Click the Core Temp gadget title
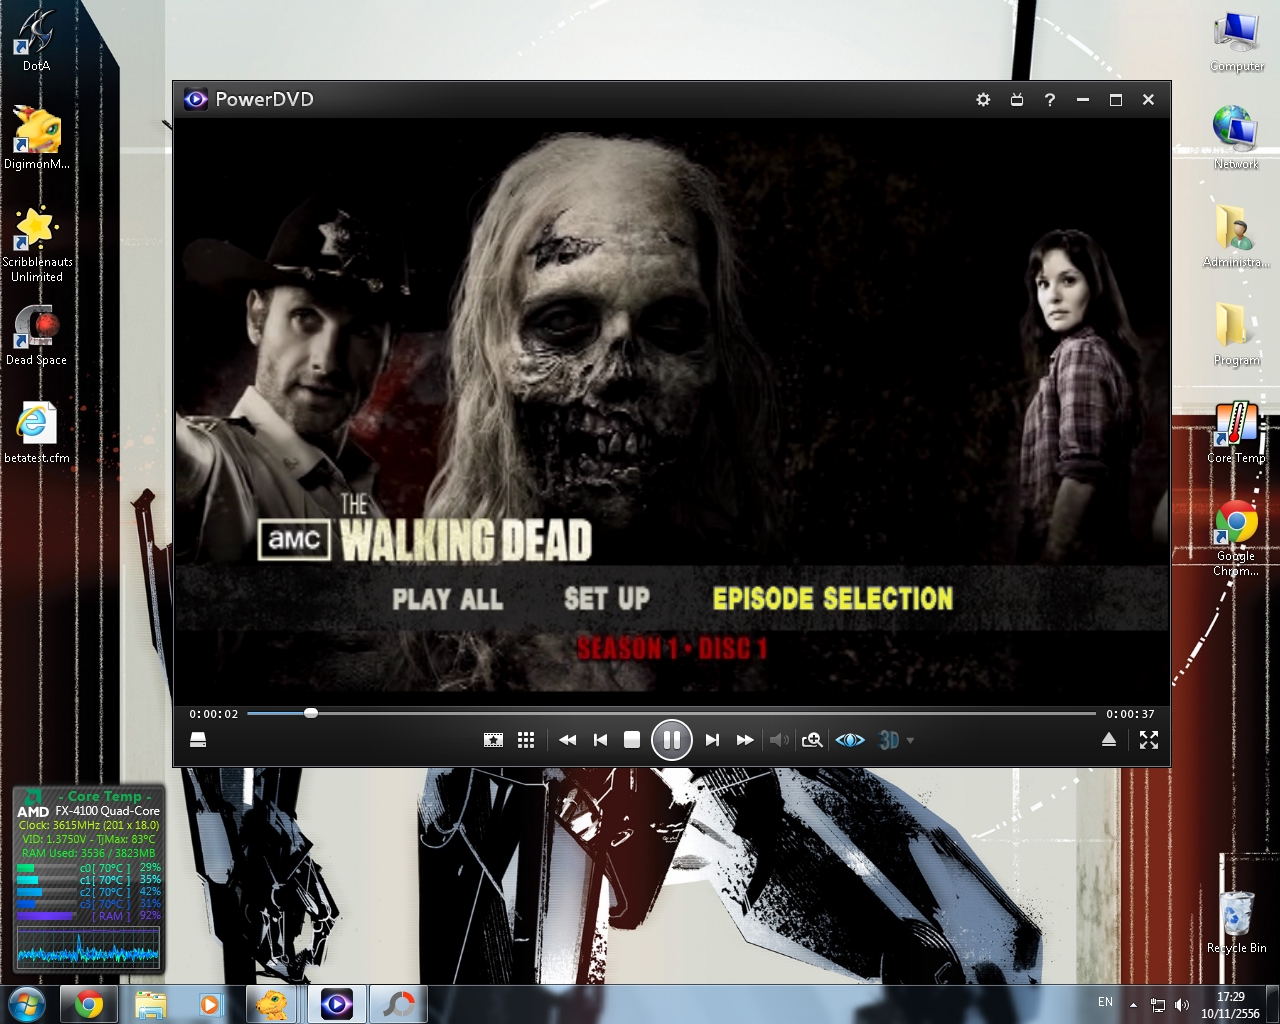The height and width of the screenshot is (1024, 1280). point(105,796)
